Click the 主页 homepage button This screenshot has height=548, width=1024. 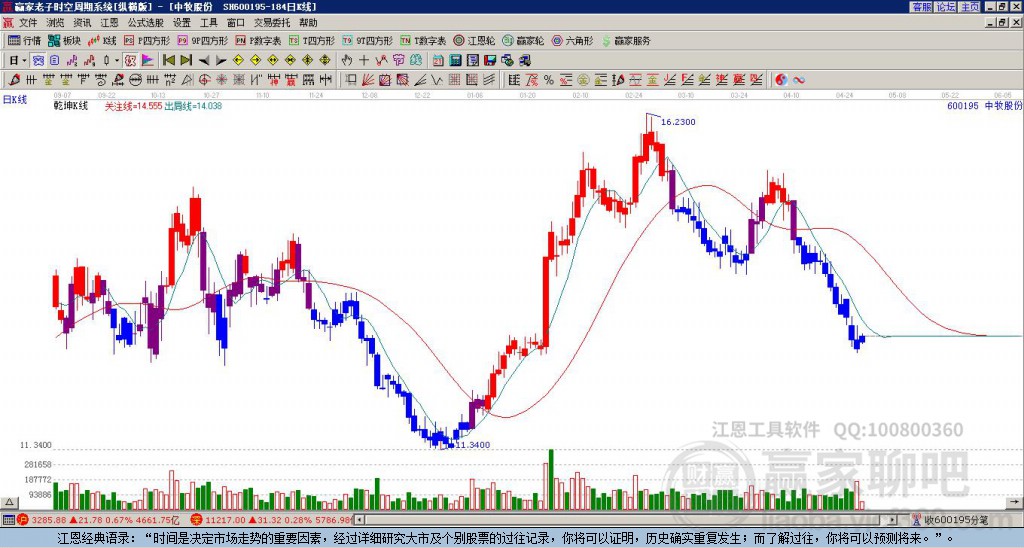click(x=970, y=7)
